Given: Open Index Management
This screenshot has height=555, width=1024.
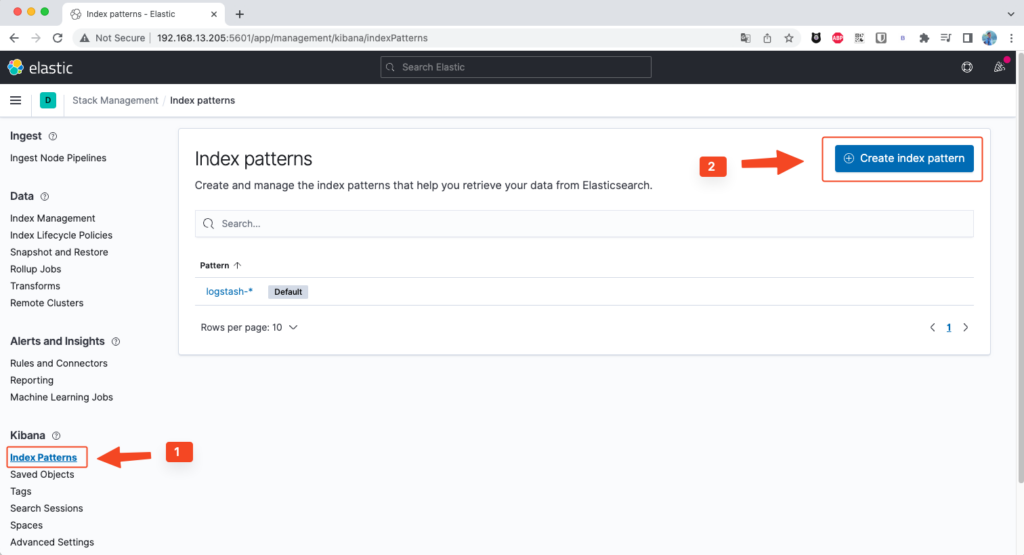Looking at the screenshot, I should click(x=52, y=218).
